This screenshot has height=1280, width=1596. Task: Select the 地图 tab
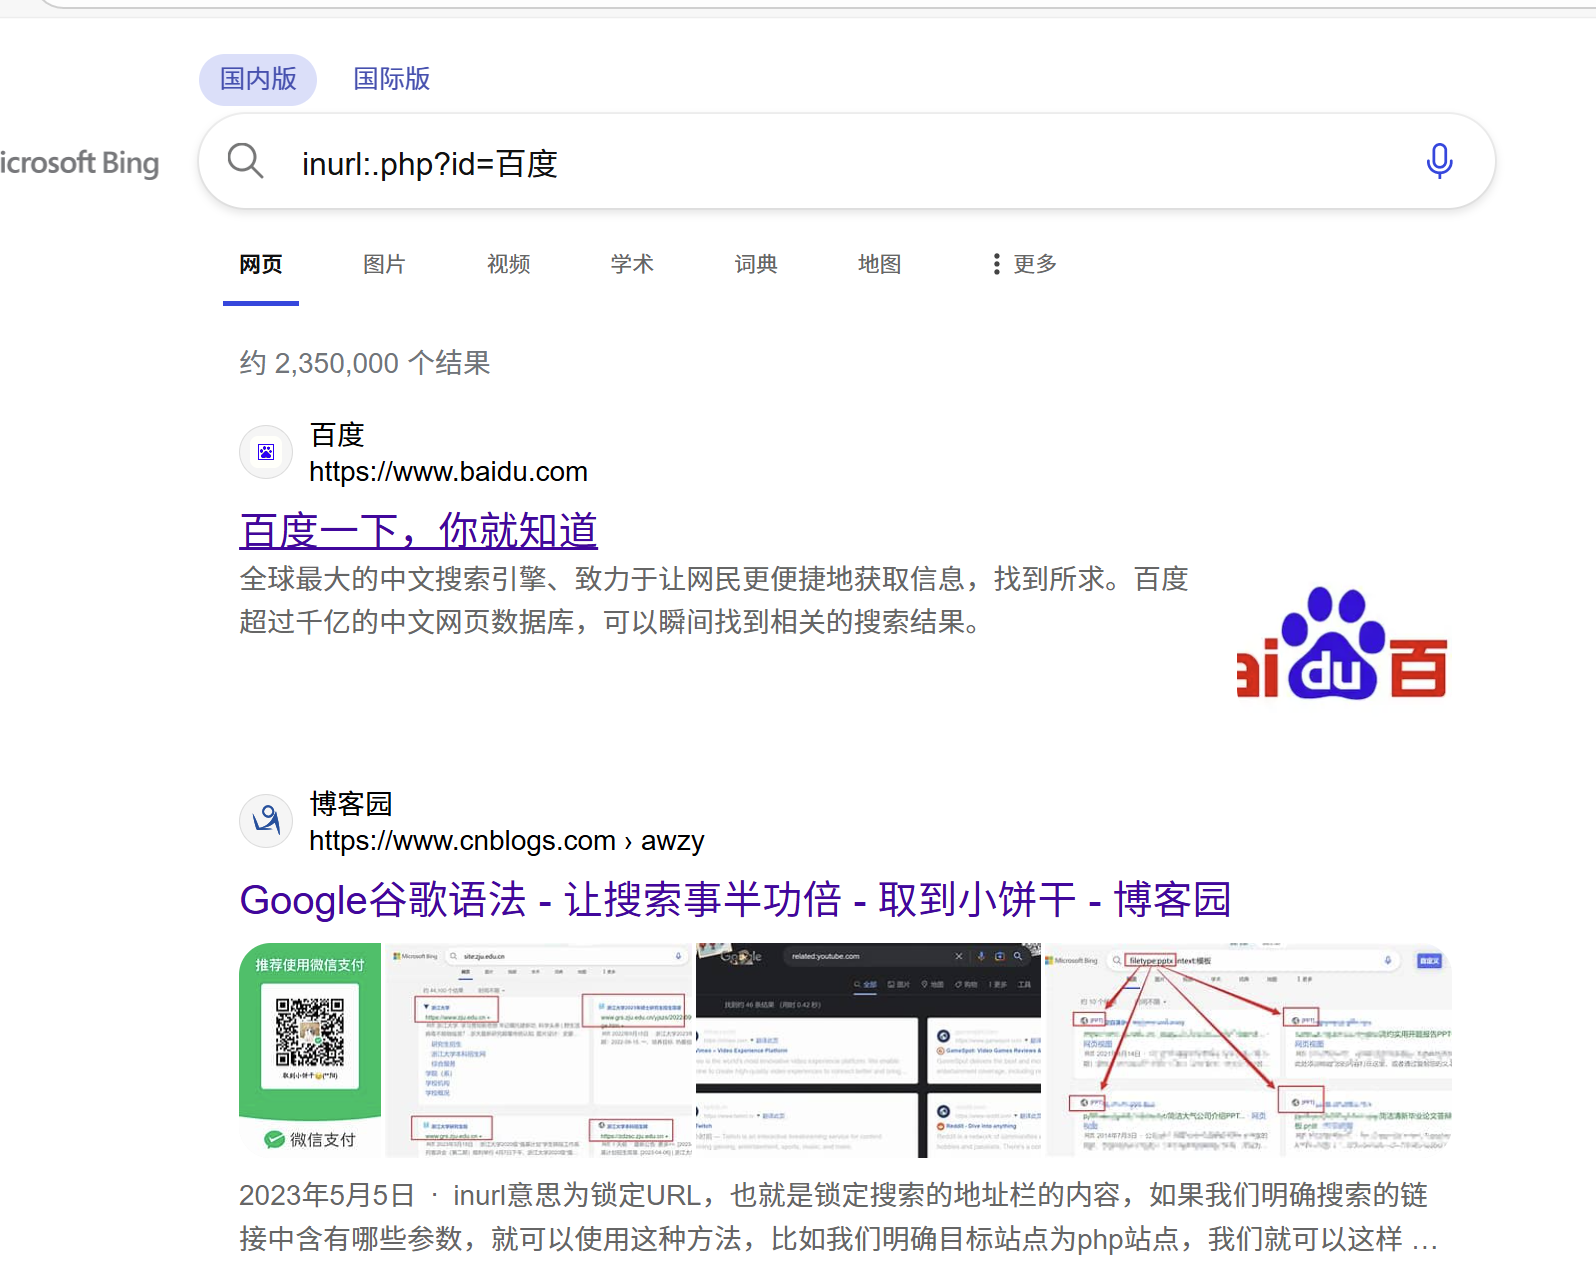coord(880,264)
